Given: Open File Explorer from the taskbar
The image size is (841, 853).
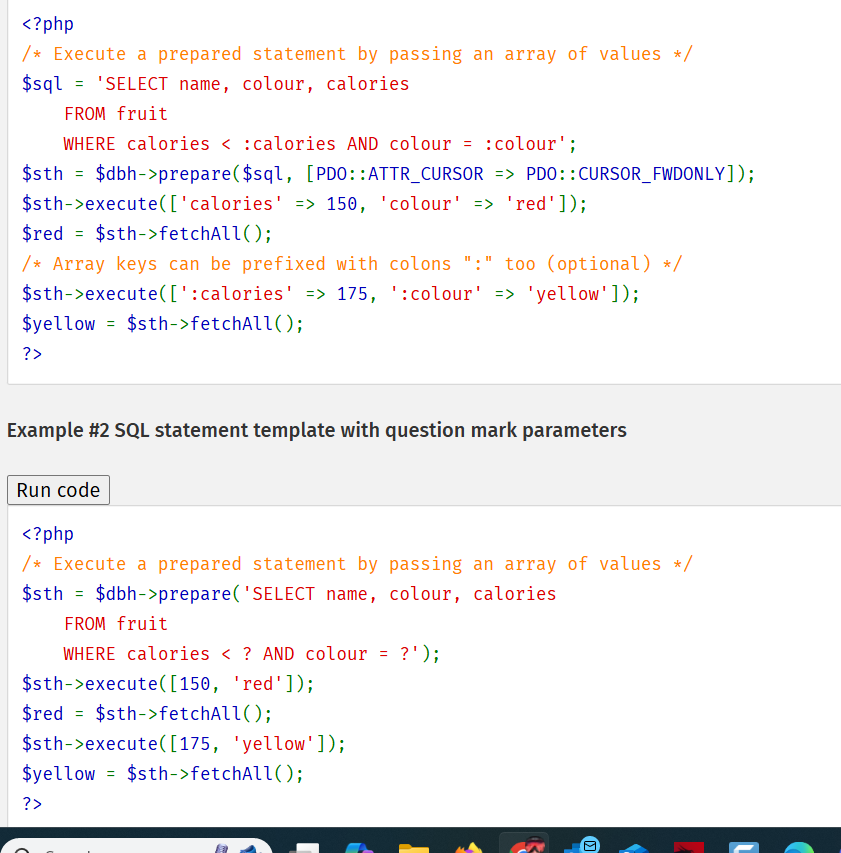Looking at the screenshot, I should tap(413, 845).
